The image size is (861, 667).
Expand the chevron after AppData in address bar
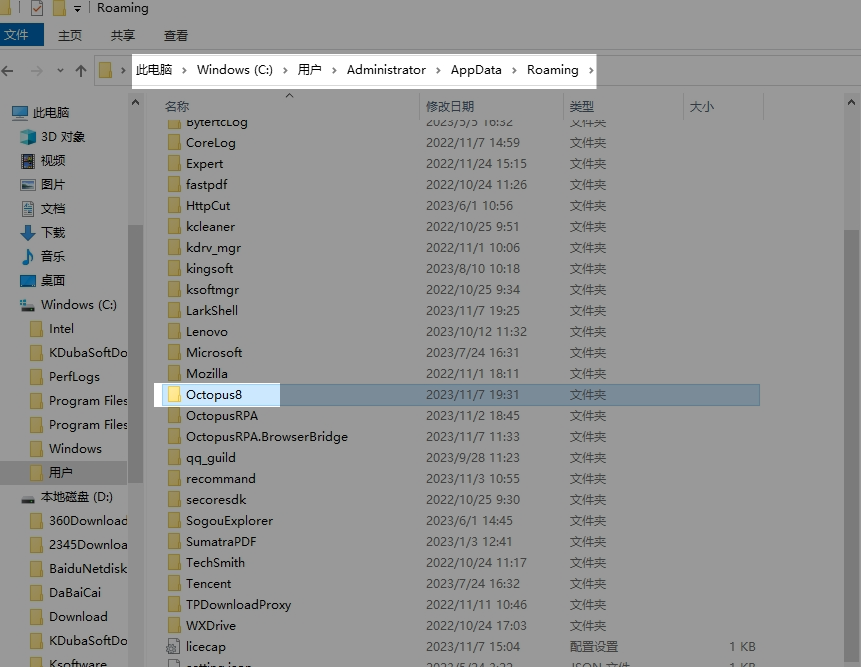[x=515, y=70]
